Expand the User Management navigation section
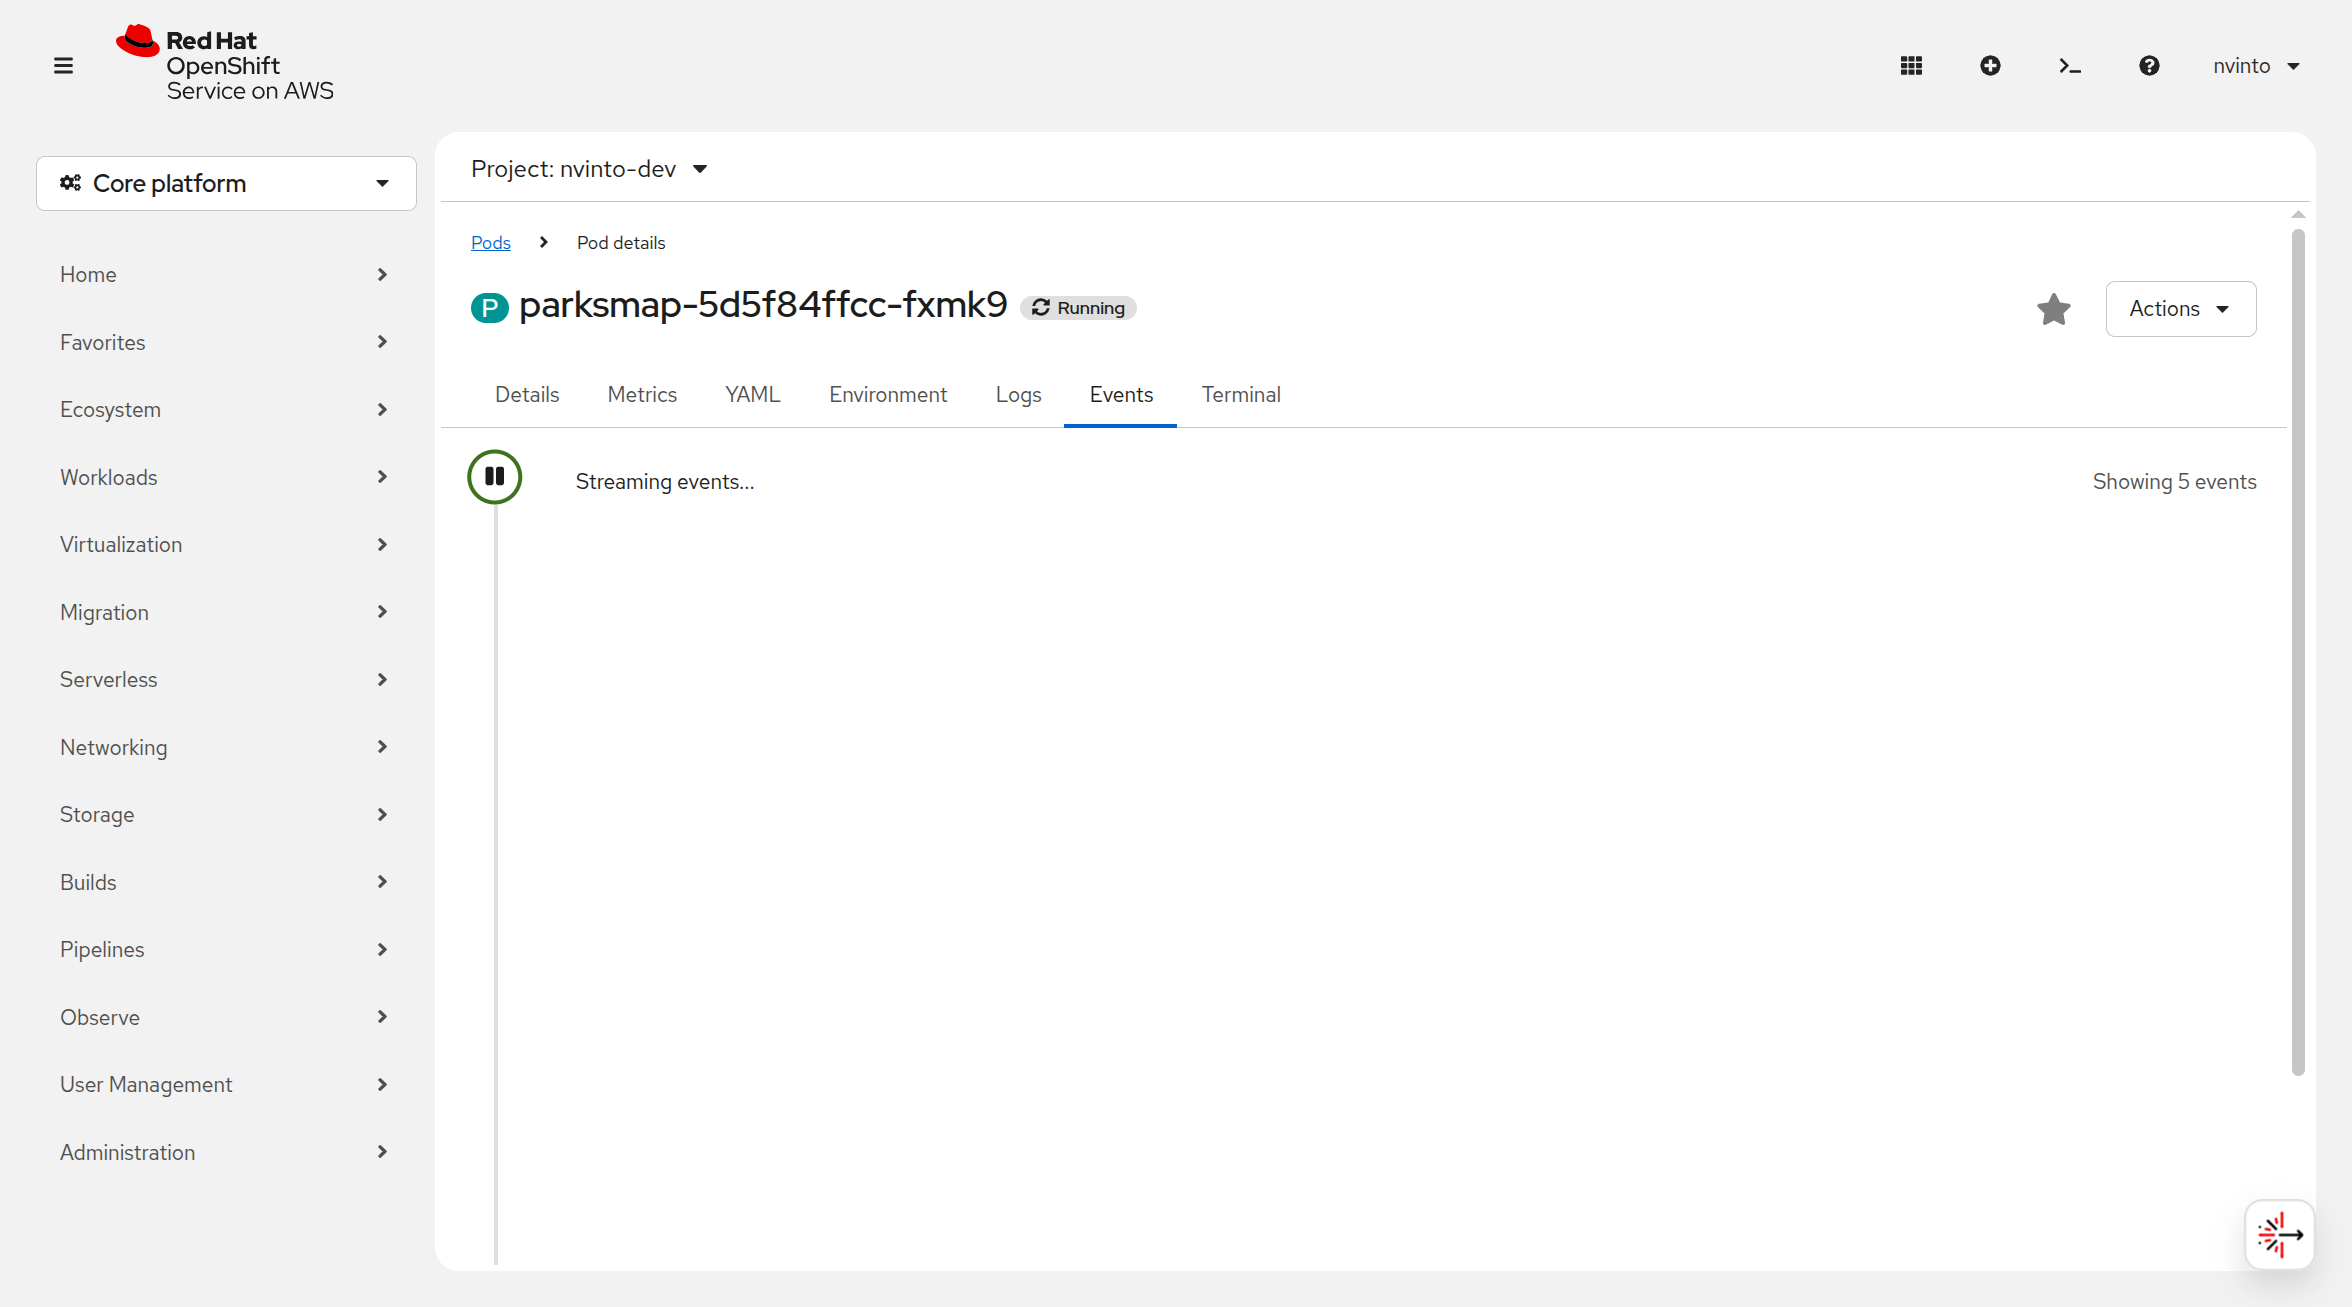The width and height of the screenshot is (2352, 1307). [x=224, y=1084]
